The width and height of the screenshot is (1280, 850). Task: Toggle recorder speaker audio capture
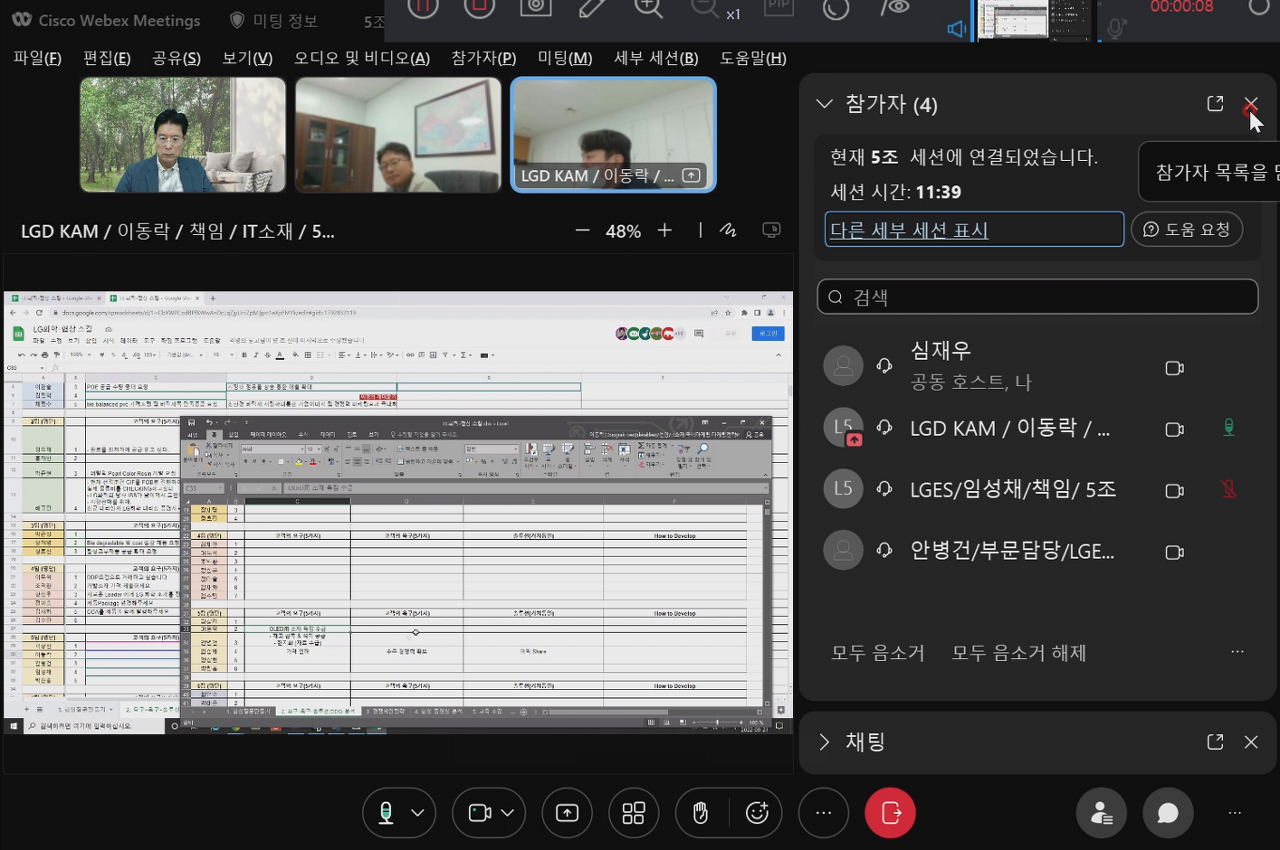pyautogui.click(x=957, y=29)
